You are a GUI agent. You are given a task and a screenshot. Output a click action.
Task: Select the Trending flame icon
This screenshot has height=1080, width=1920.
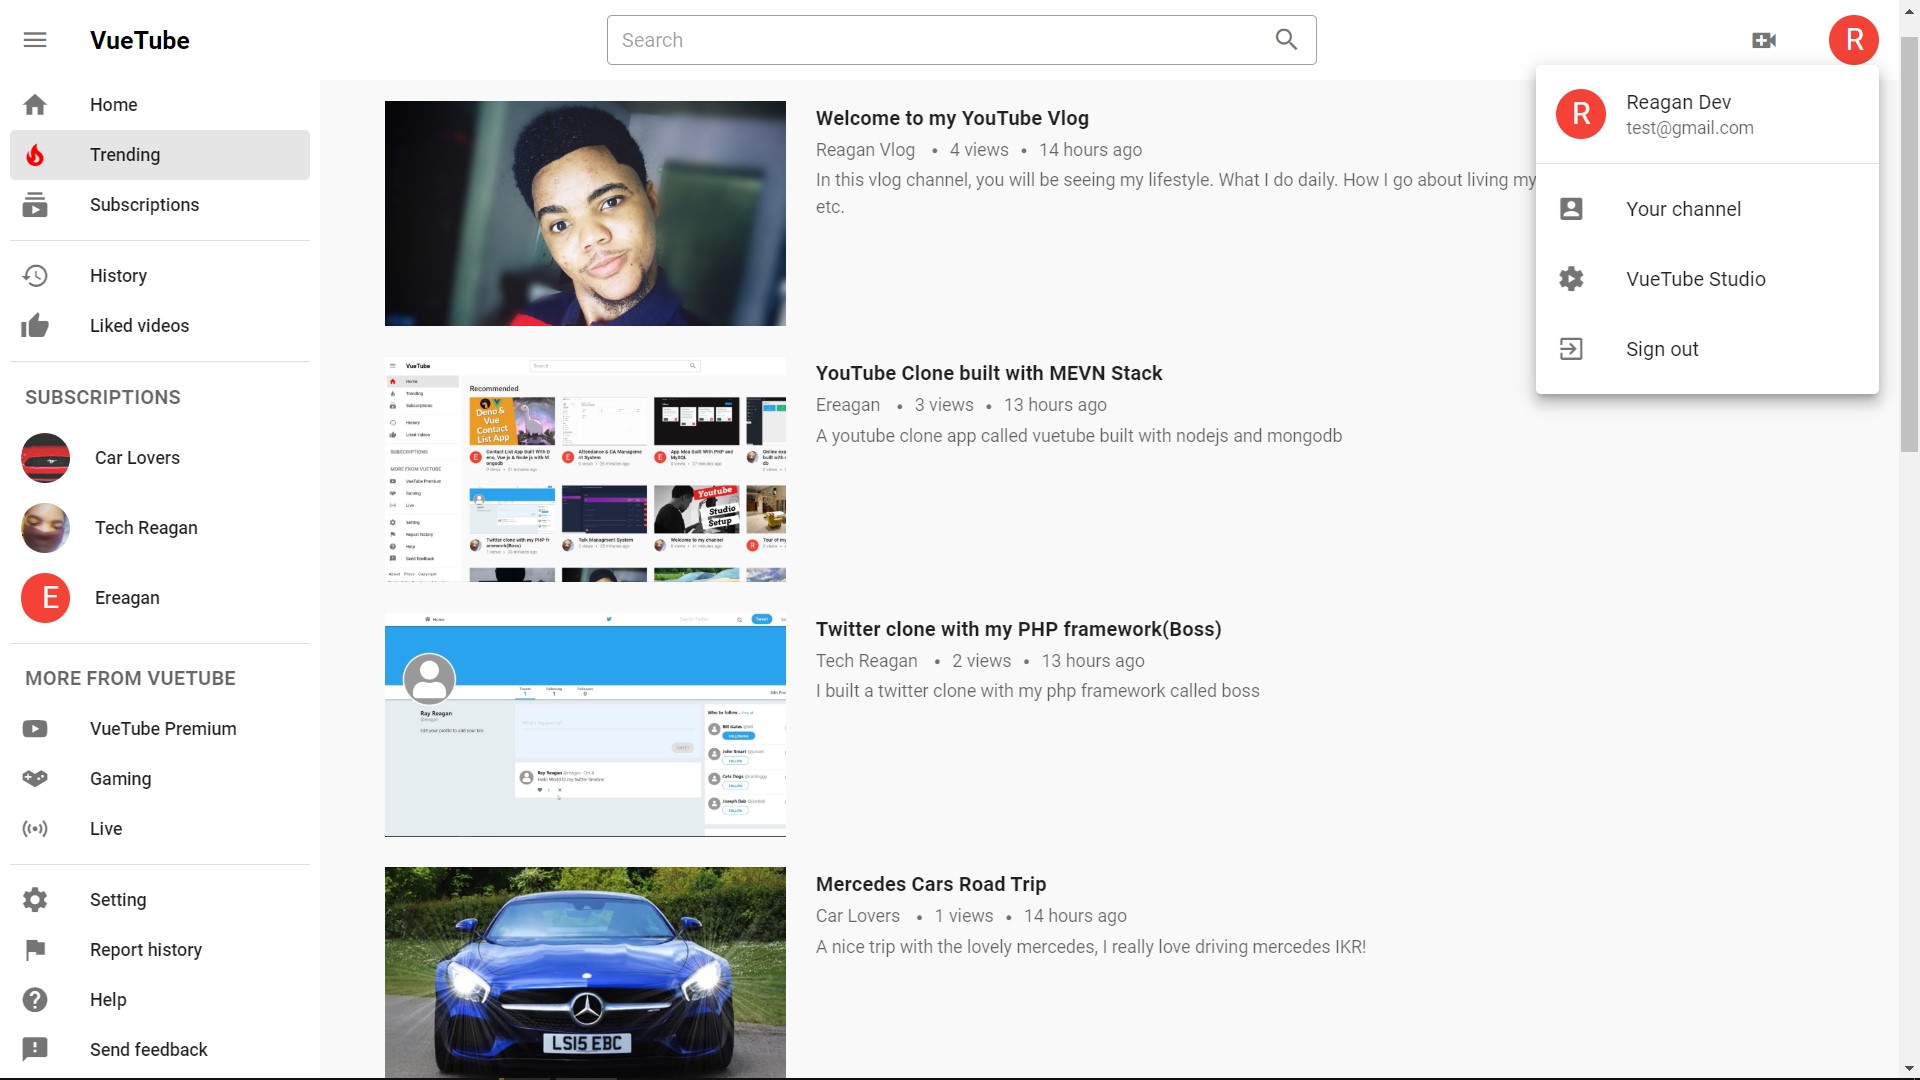(x=35, y=155)
